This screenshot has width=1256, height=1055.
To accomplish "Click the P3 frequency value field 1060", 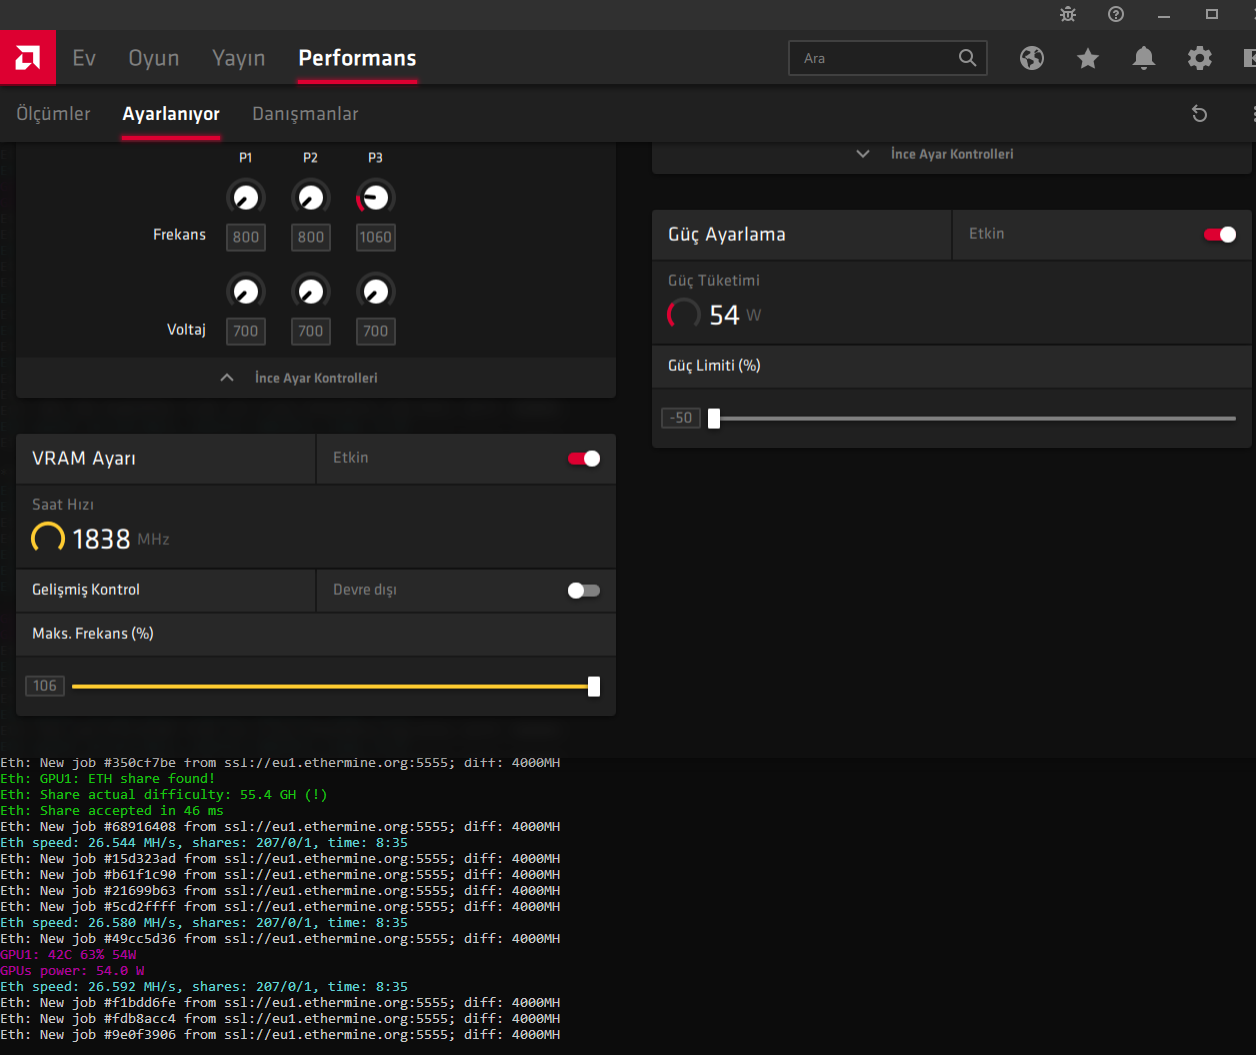I will (376, 237).
